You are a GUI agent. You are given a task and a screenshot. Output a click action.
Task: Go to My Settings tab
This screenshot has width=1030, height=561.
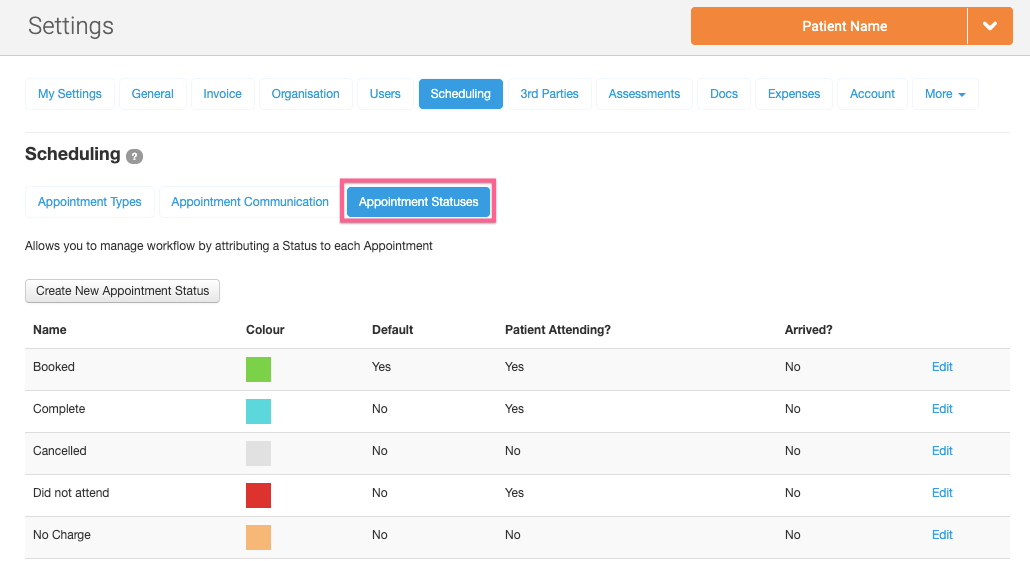(x=70, y=94)
